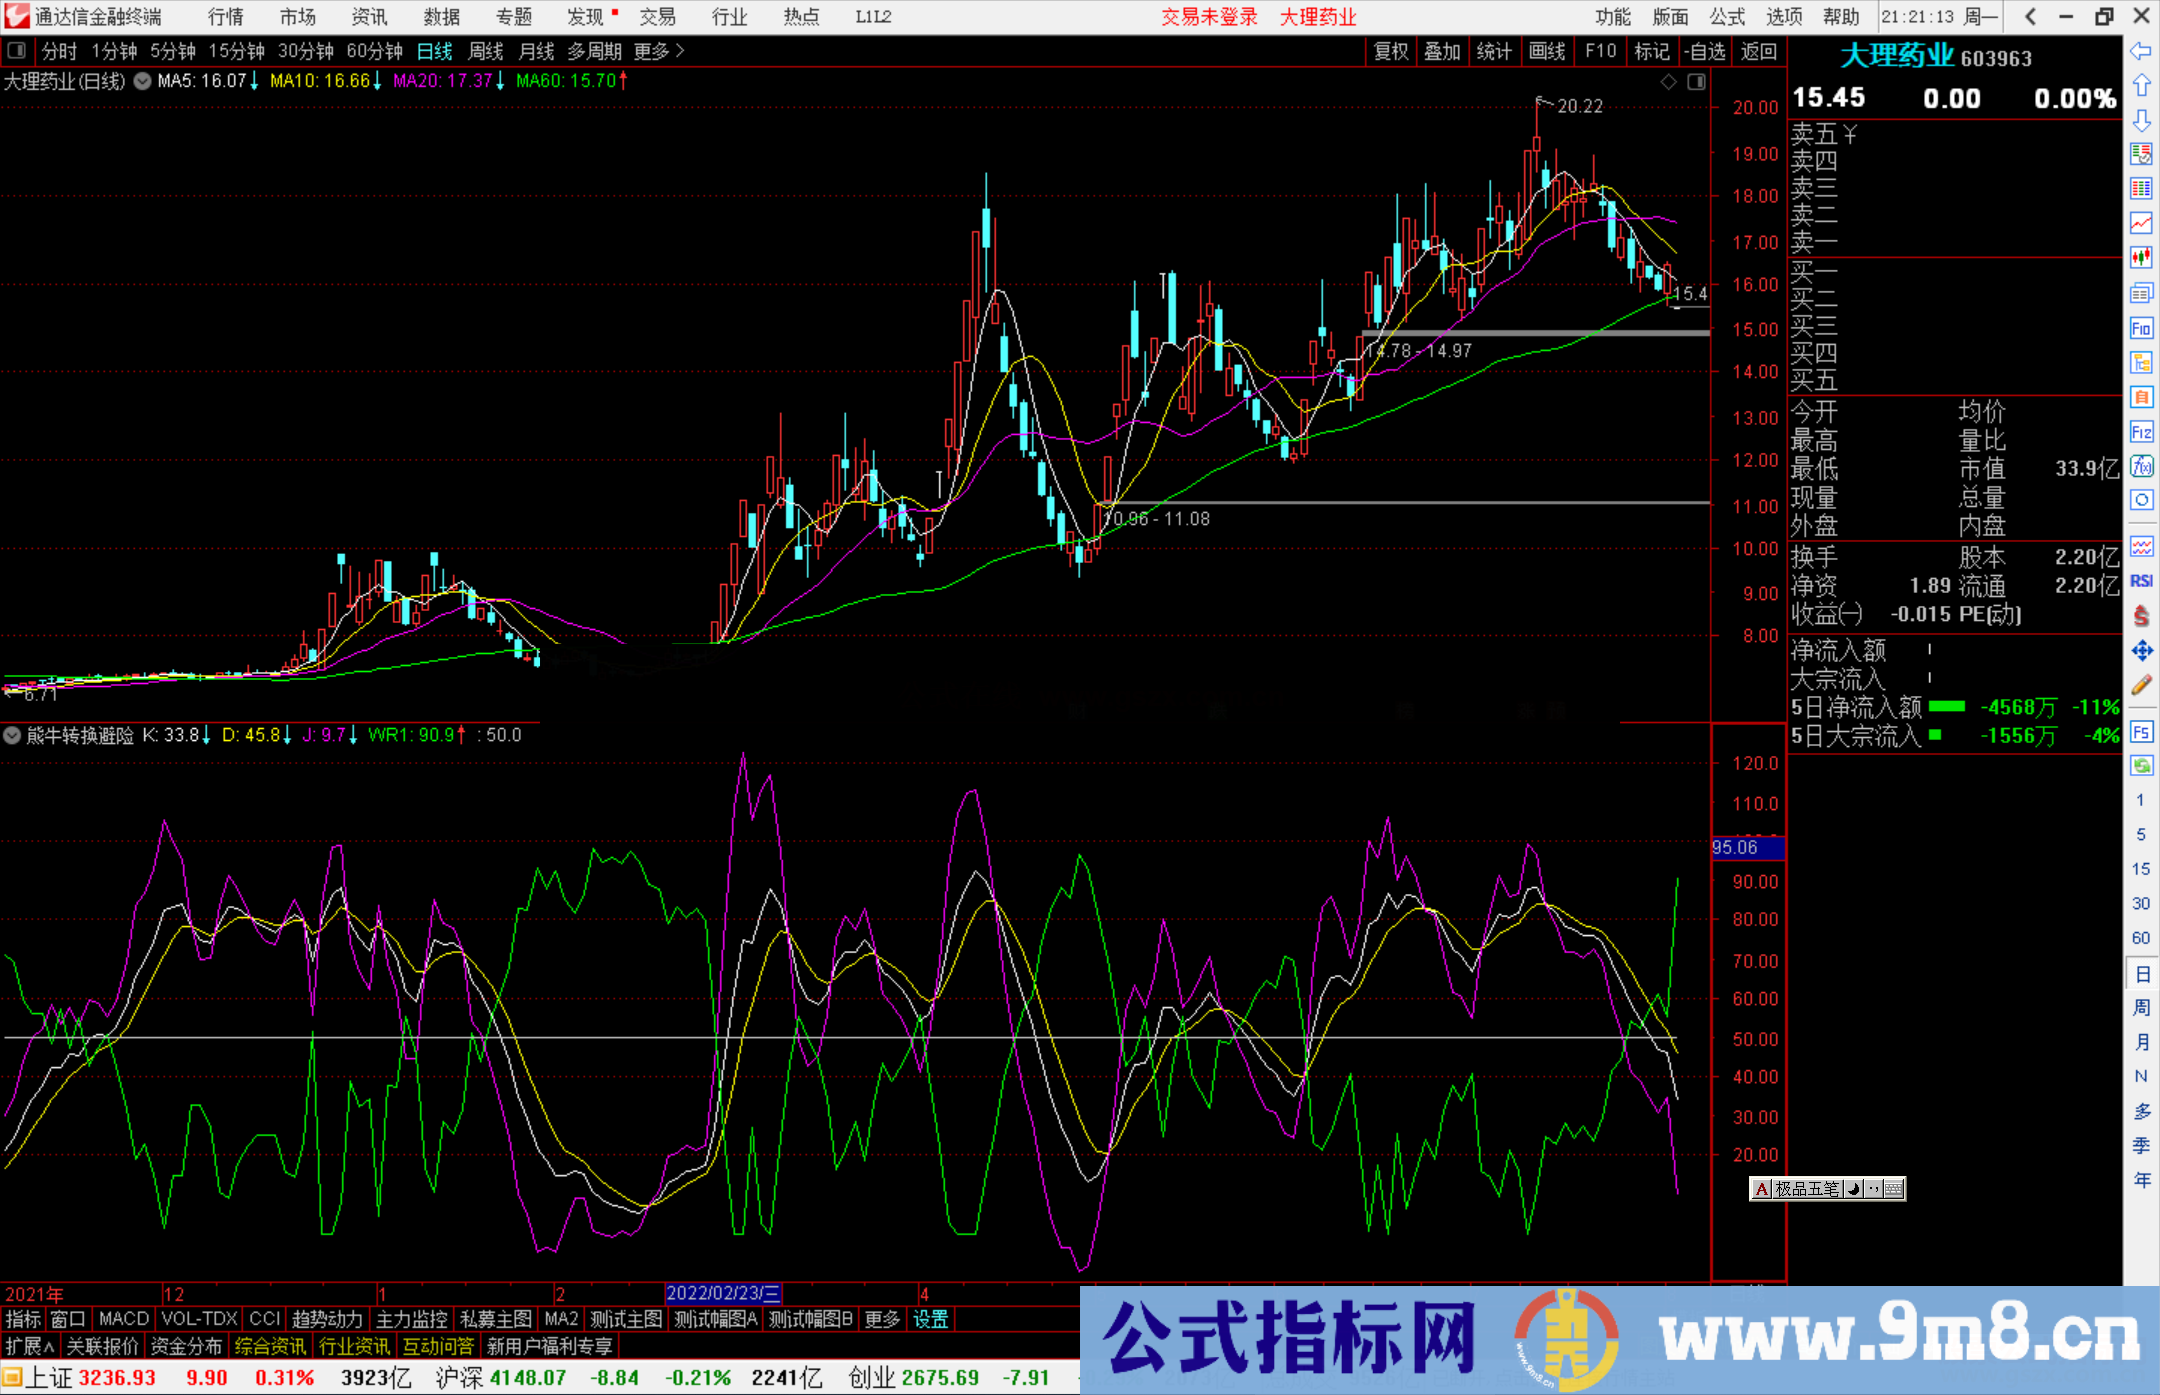Click the 2022/02/23 date marker on timeline
Image resolution: width=2160 pixels, height=1395 pixels.
(723, 1293)
